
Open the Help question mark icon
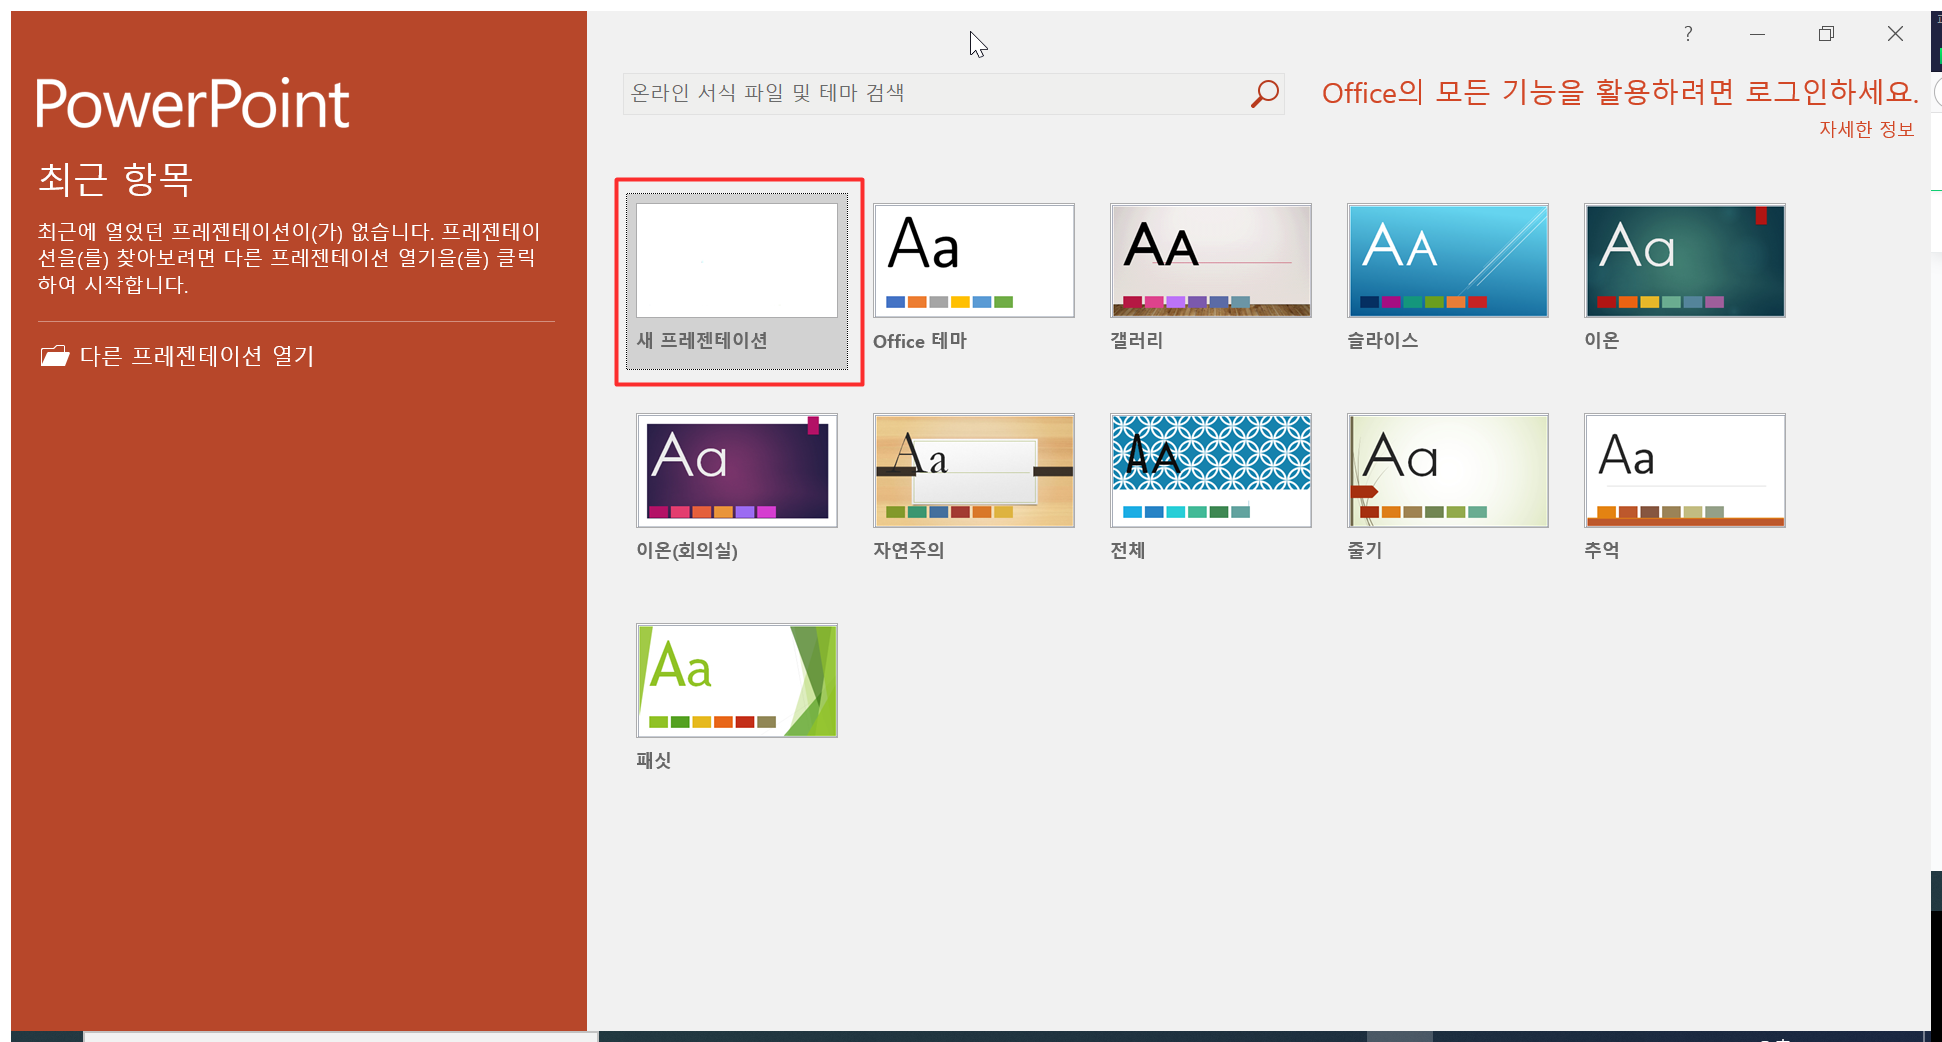tap(1688, 34)
